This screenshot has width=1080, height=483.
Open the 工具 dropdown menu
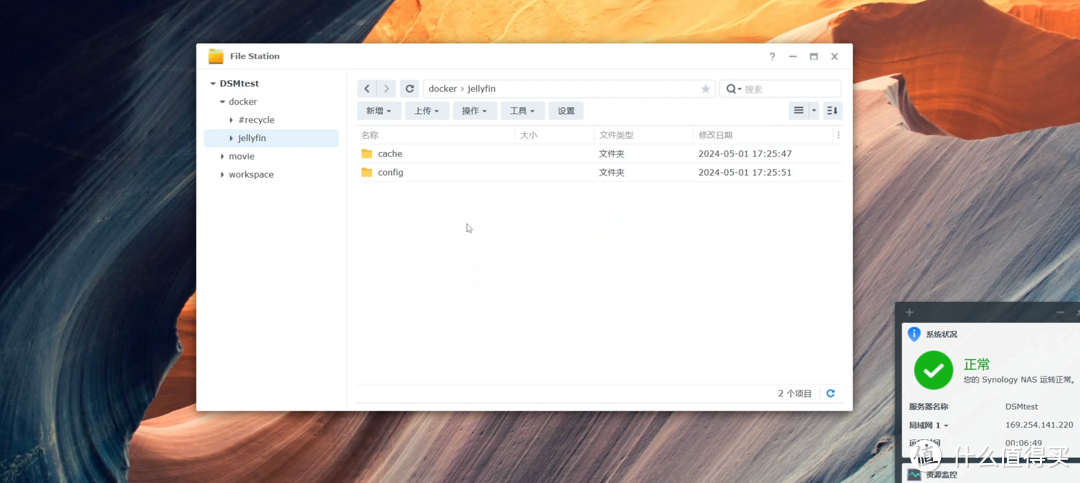pos(523,111)
